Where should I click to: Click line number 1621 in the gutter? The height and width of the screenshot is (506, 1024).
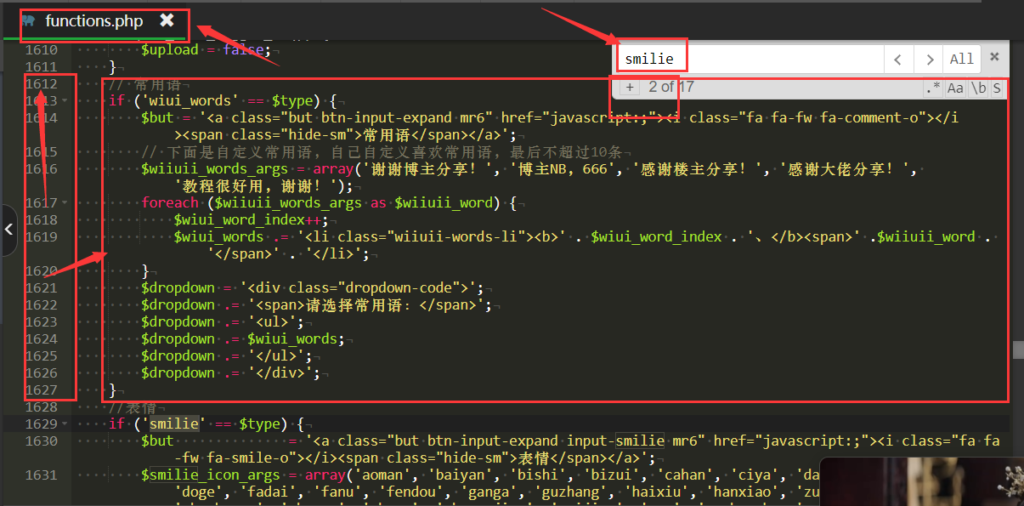[41, 288]
